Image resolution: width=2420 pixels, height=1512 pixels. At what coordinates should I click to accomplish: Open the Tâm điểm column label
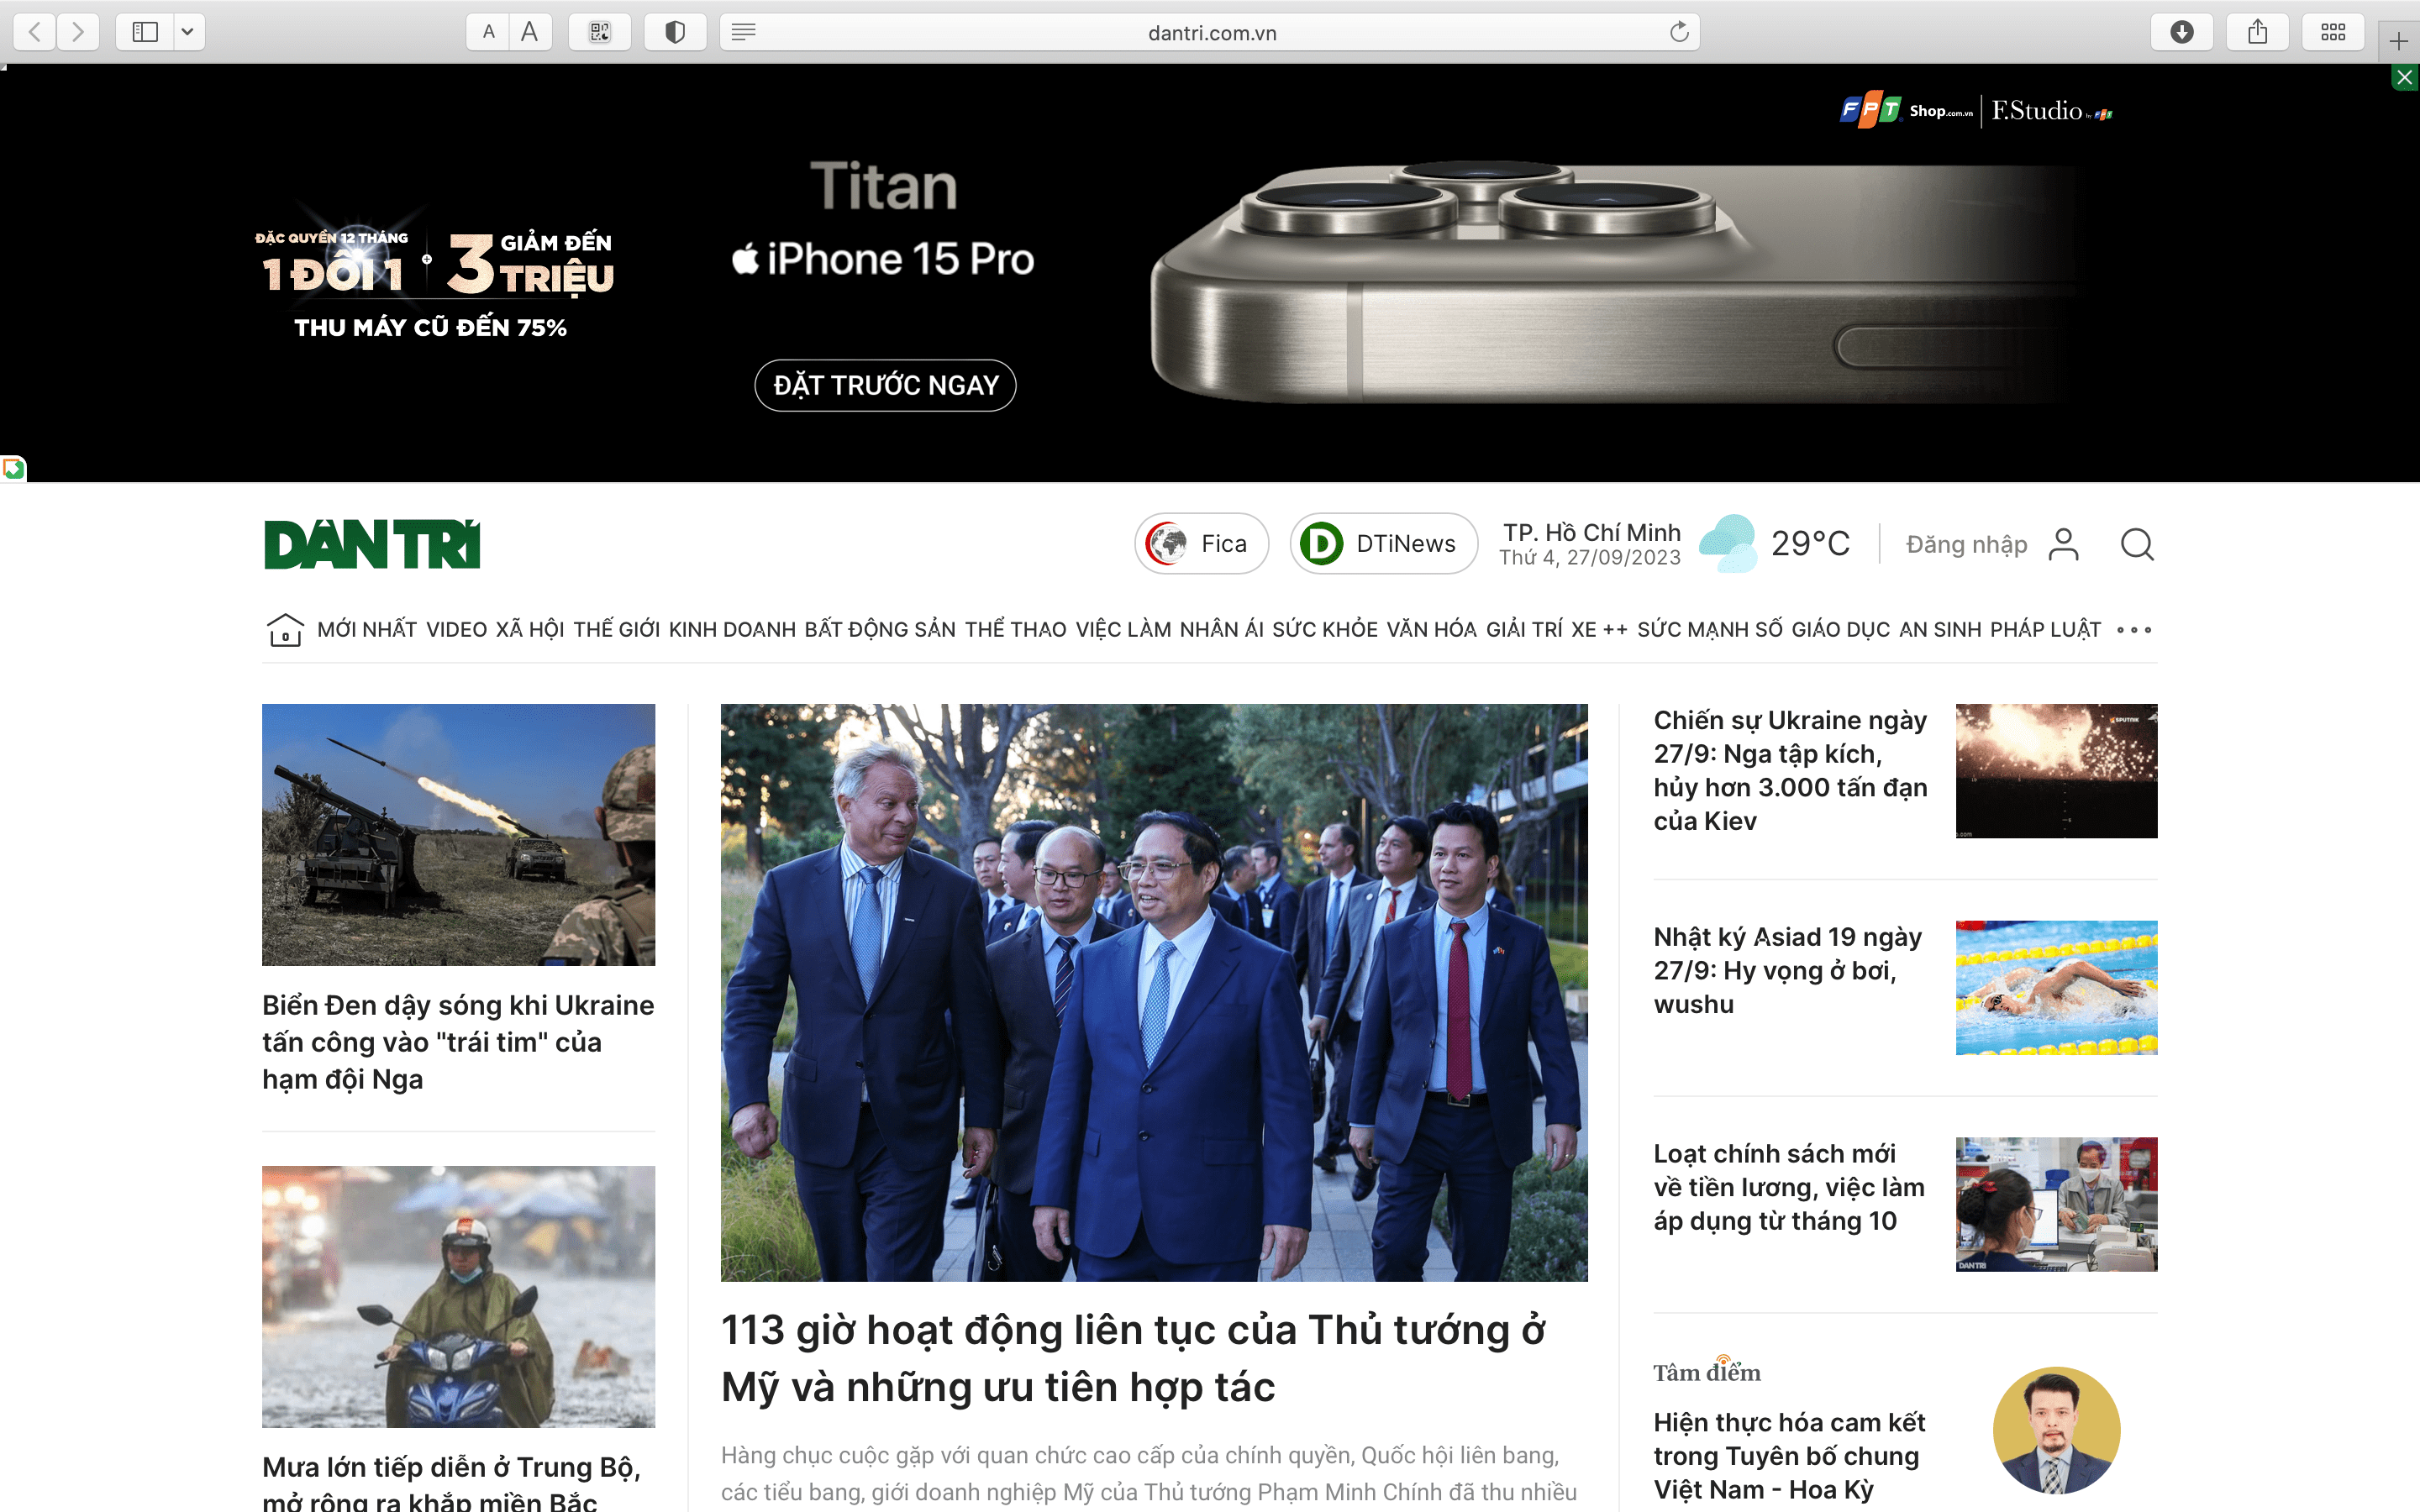(x=1707, y=1371)
